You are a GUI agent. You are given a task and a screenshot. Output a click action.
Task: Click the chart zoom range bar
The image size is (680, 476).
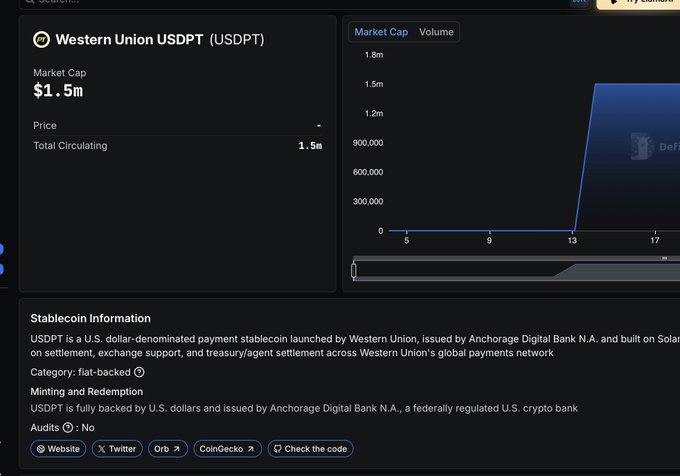click(x=517, y=270)
